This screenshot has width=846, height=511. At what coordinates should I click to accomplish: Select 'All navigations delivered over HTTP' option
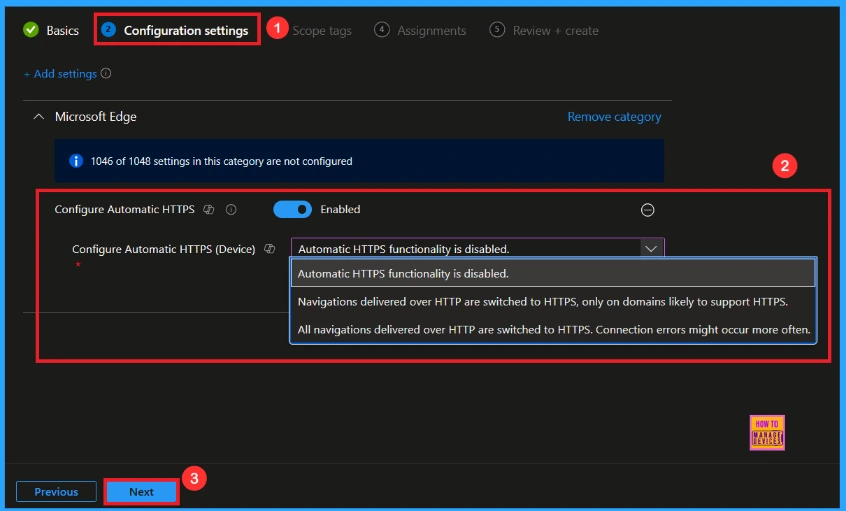pyautogui.click(x=553, y=330)
